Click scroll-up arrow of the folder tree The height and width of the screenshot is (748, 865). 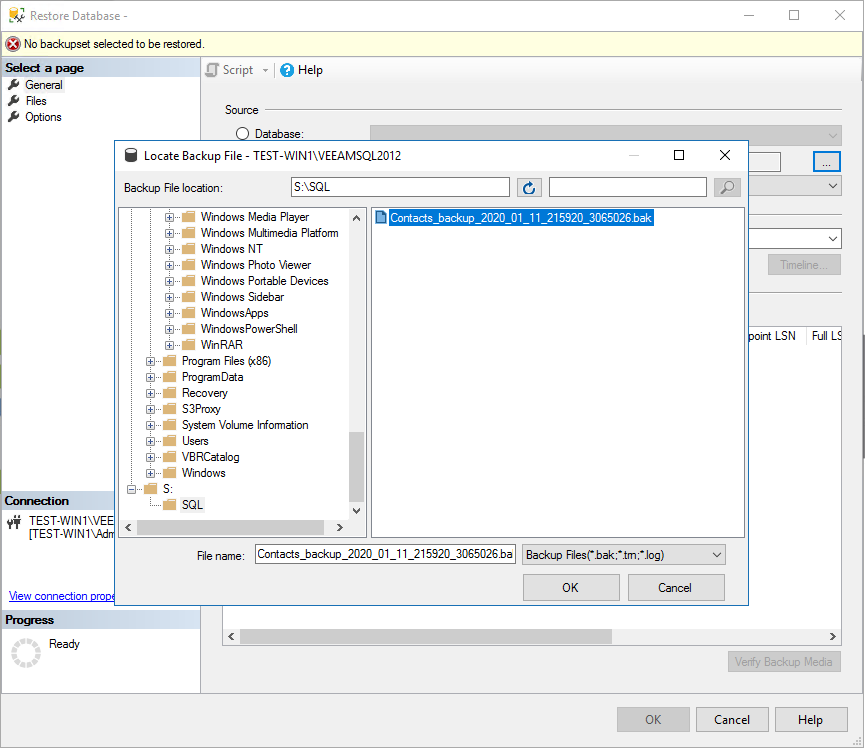356,218
